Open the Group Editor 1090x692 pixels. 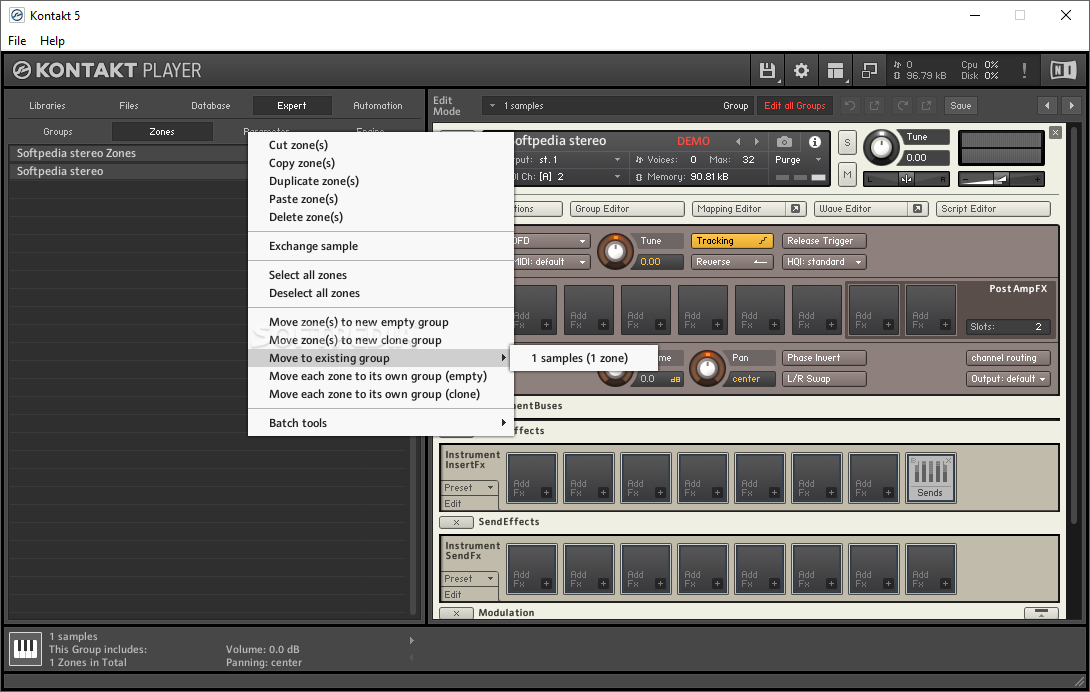(x=627, y=209)
